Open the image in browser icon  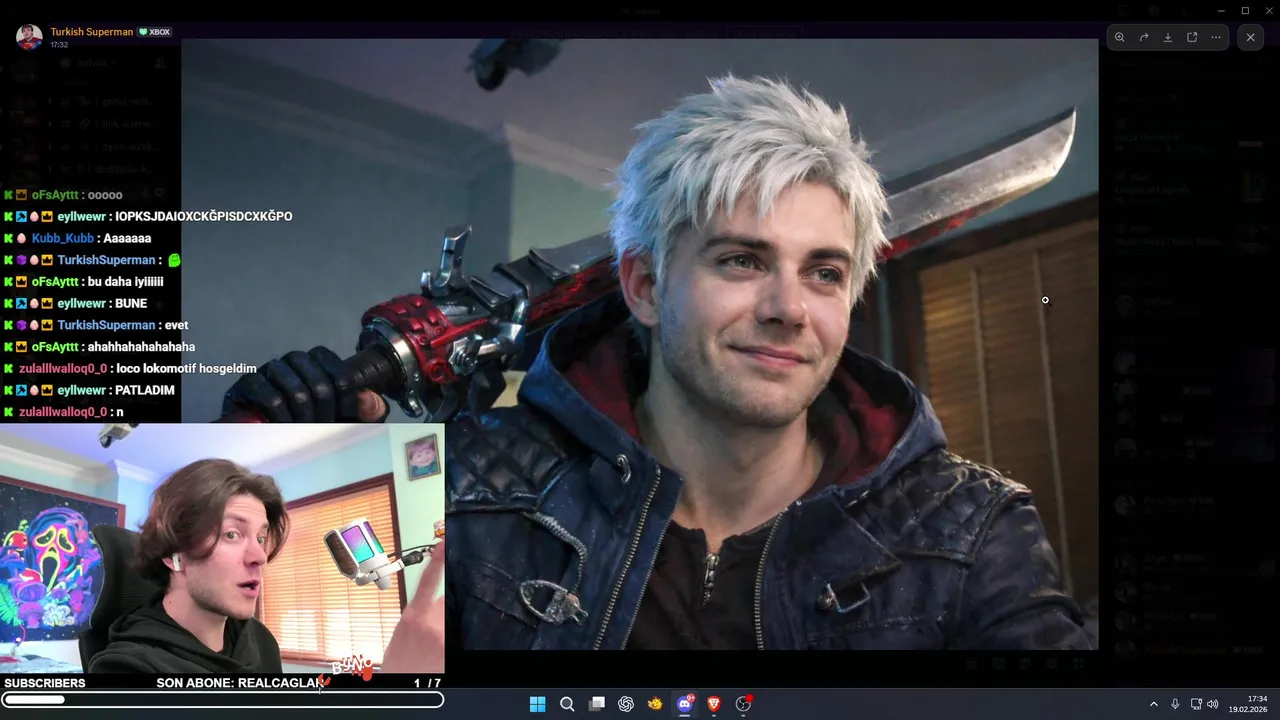click(1192, 37)
